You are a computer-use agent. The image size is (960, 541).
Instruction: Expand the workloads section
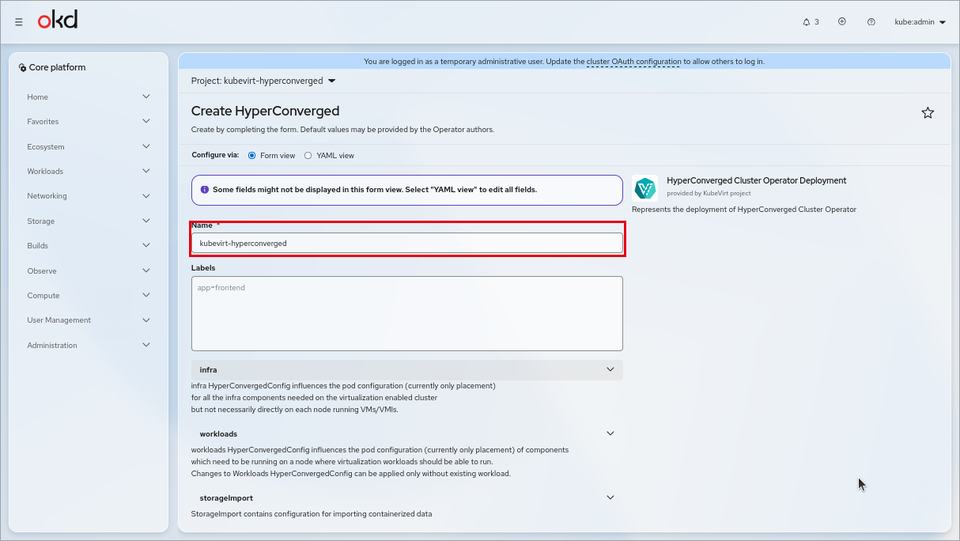(407, 433)
